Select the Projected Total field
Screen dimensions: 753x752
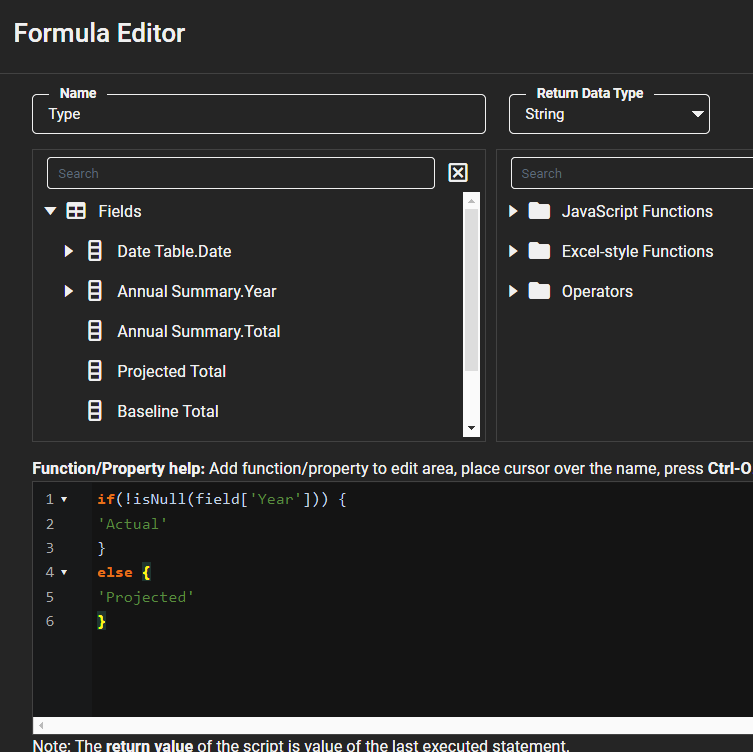point(171,371)
